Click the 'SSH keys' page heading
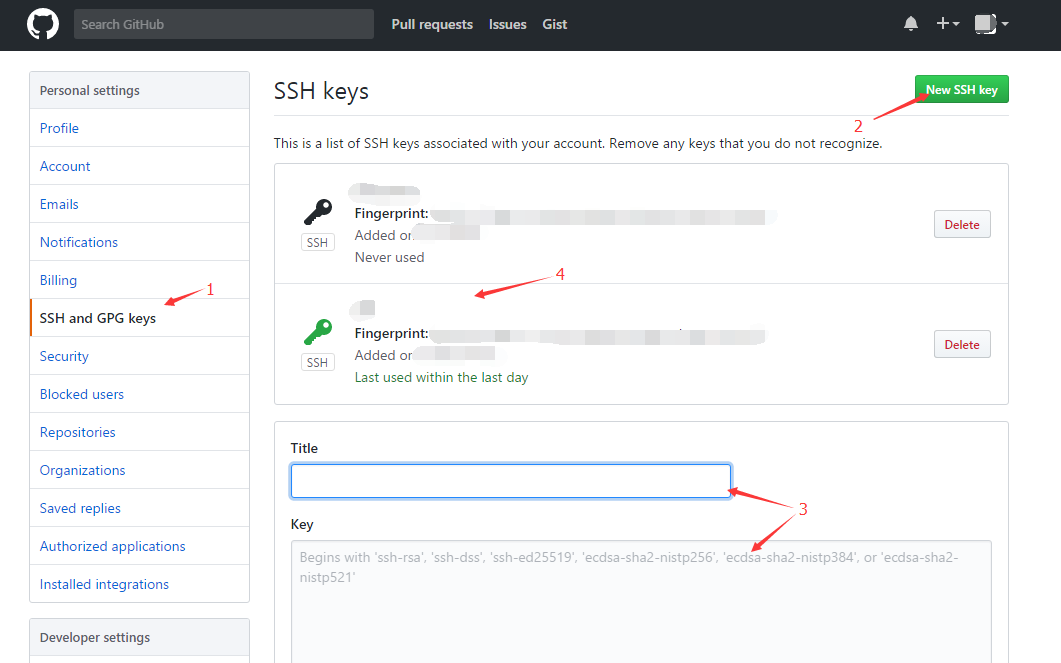Viewport: 1061px width, 663px height. [321, 91]
